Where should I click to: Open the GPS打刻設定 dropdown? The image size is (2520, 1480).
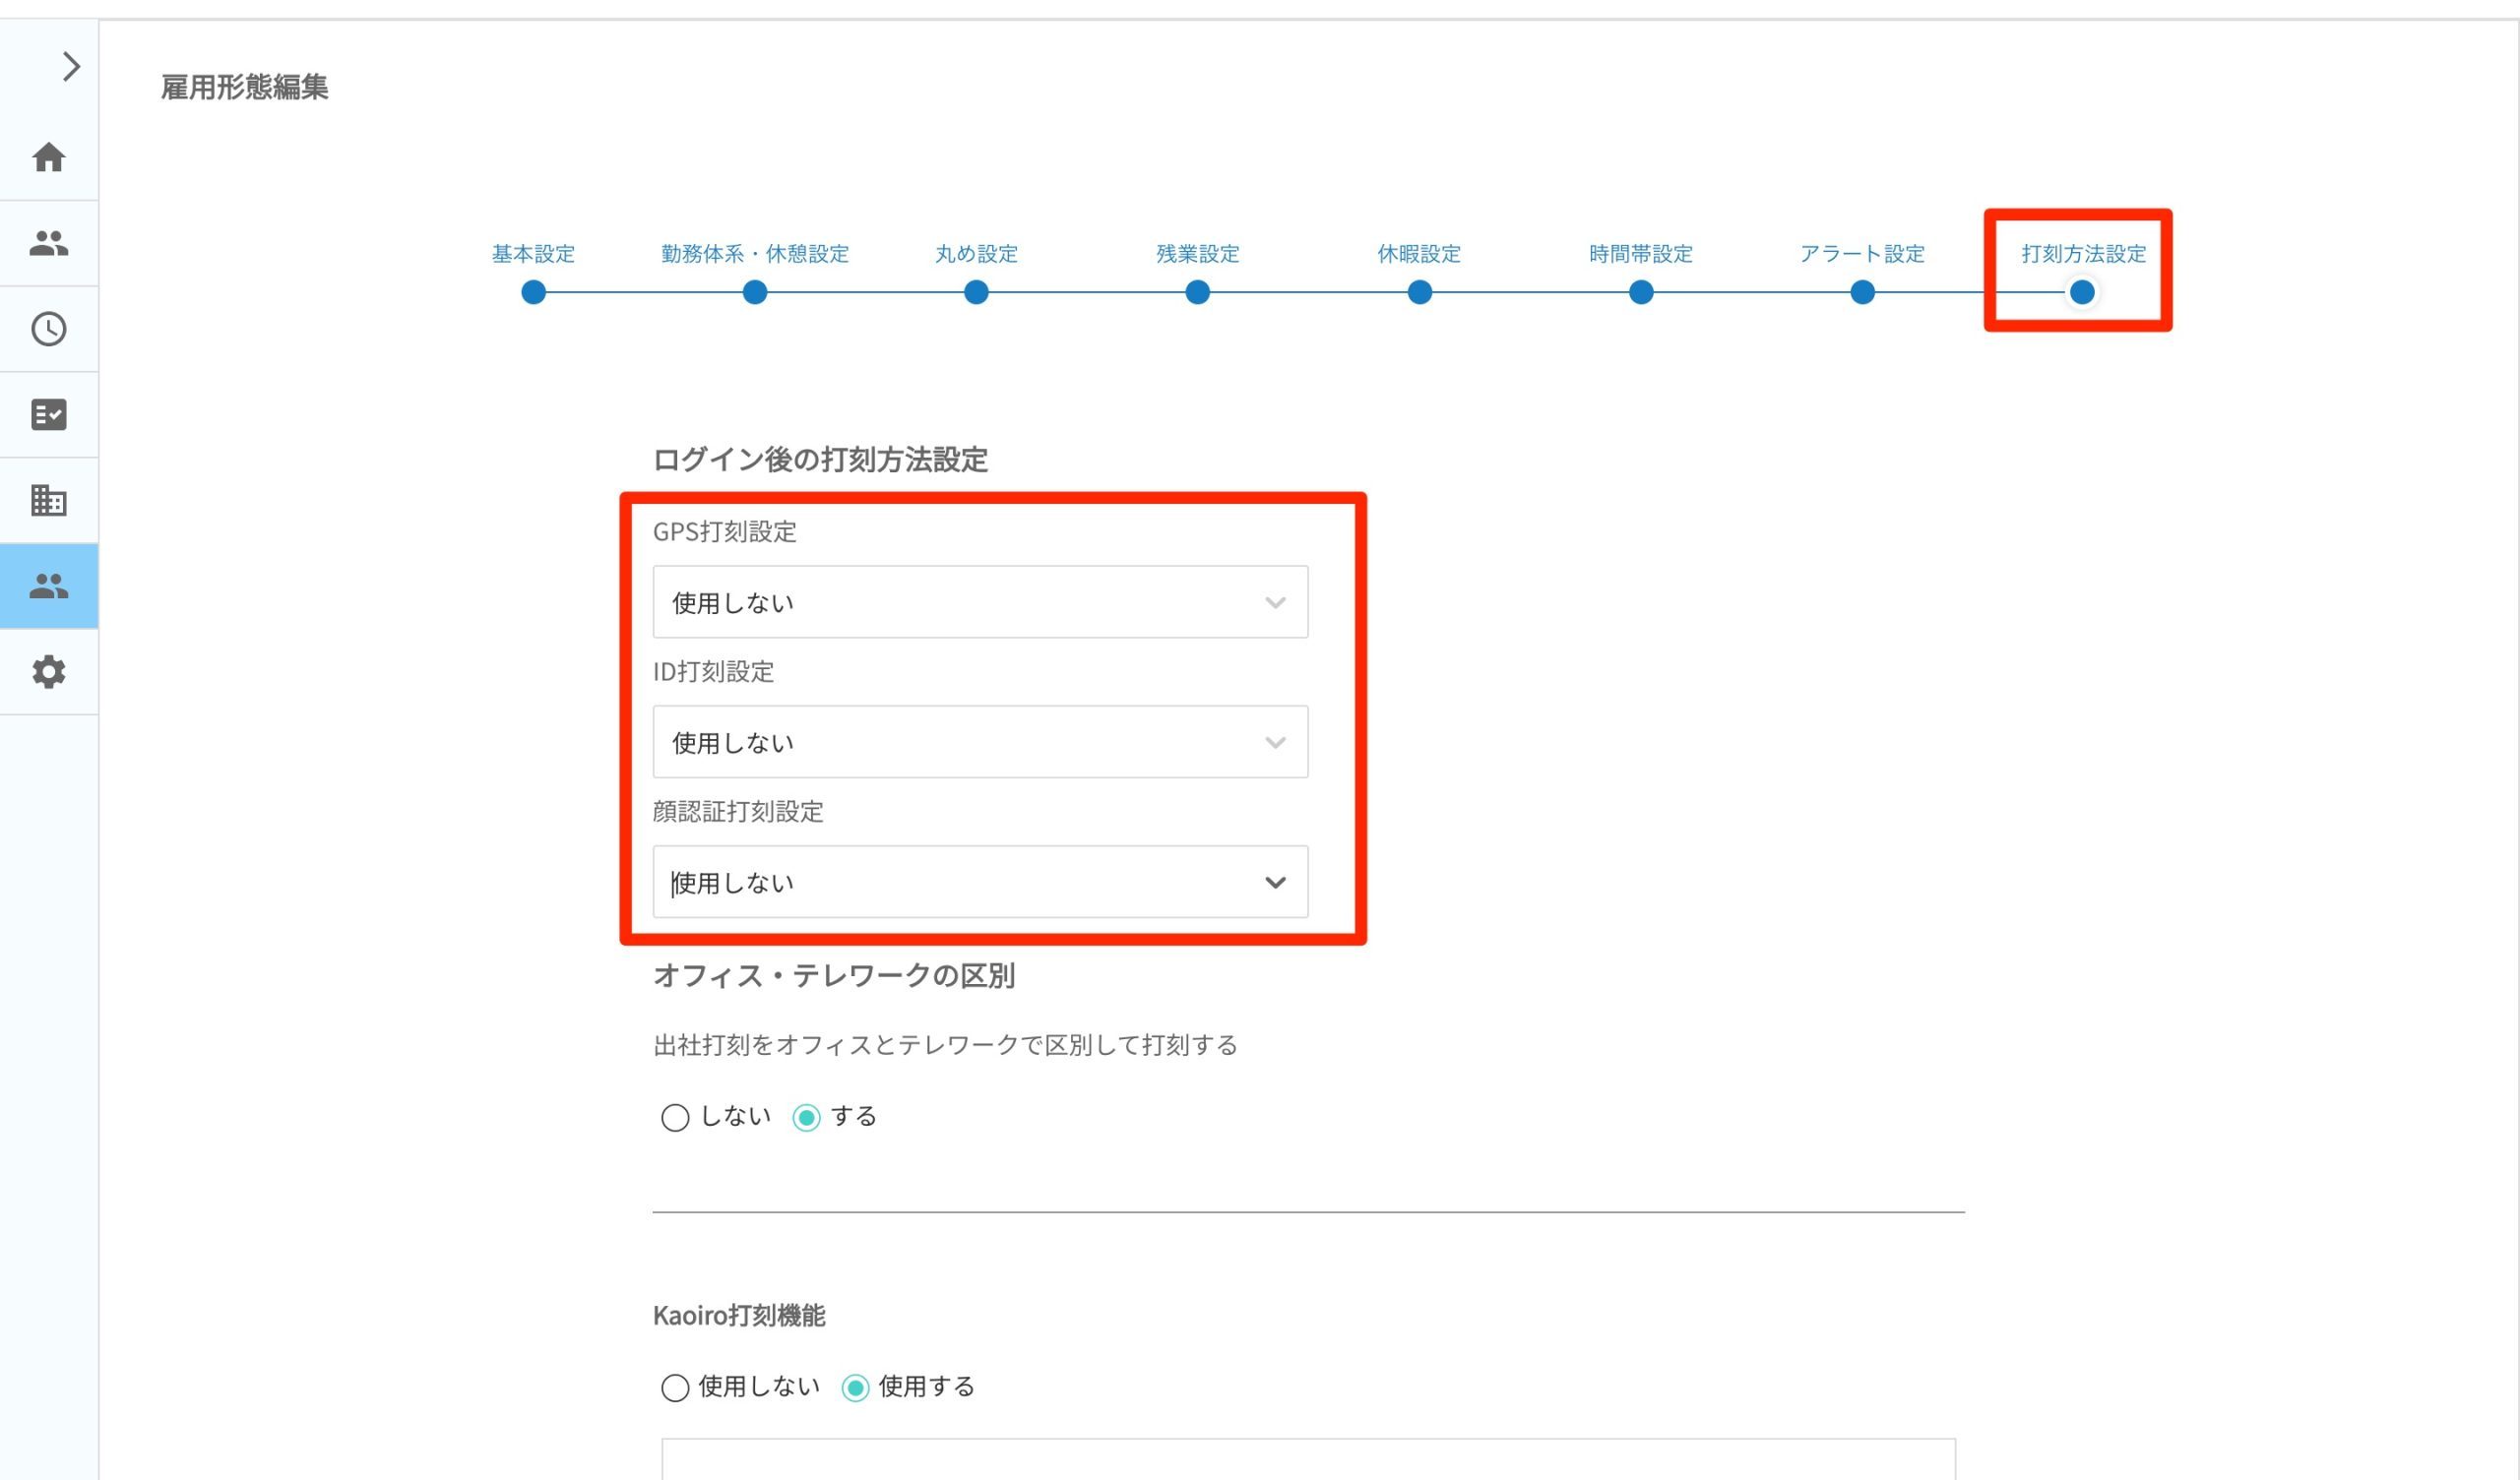(x=980, y=602)
